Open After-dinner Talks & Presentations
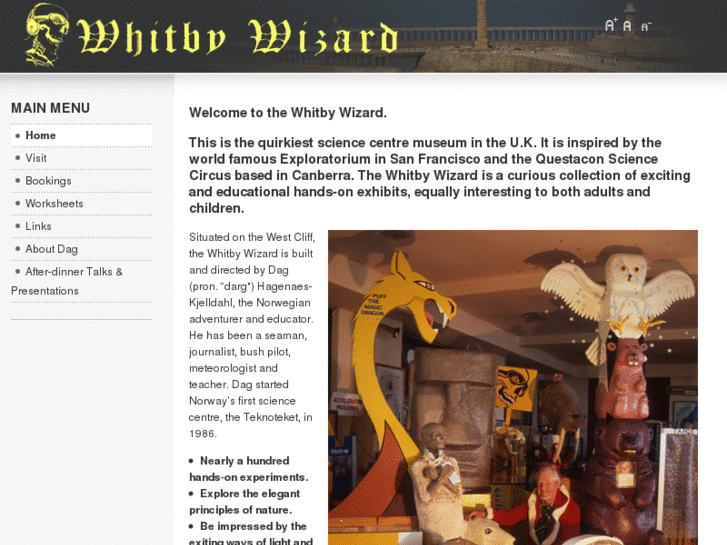The height and width of the screenshot is (545, 727). pos(82,282)
